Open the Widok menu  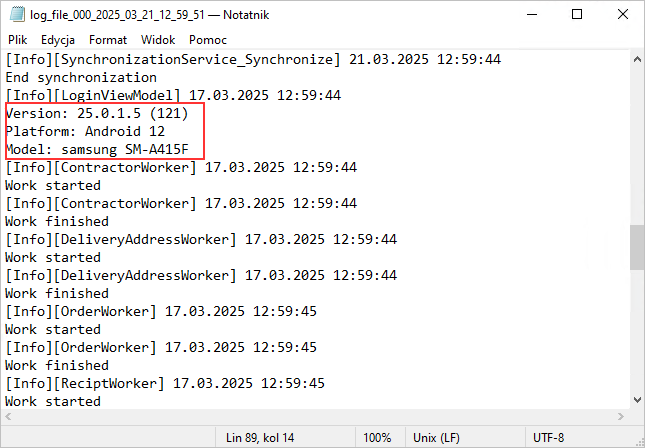[x=158, y=40]
